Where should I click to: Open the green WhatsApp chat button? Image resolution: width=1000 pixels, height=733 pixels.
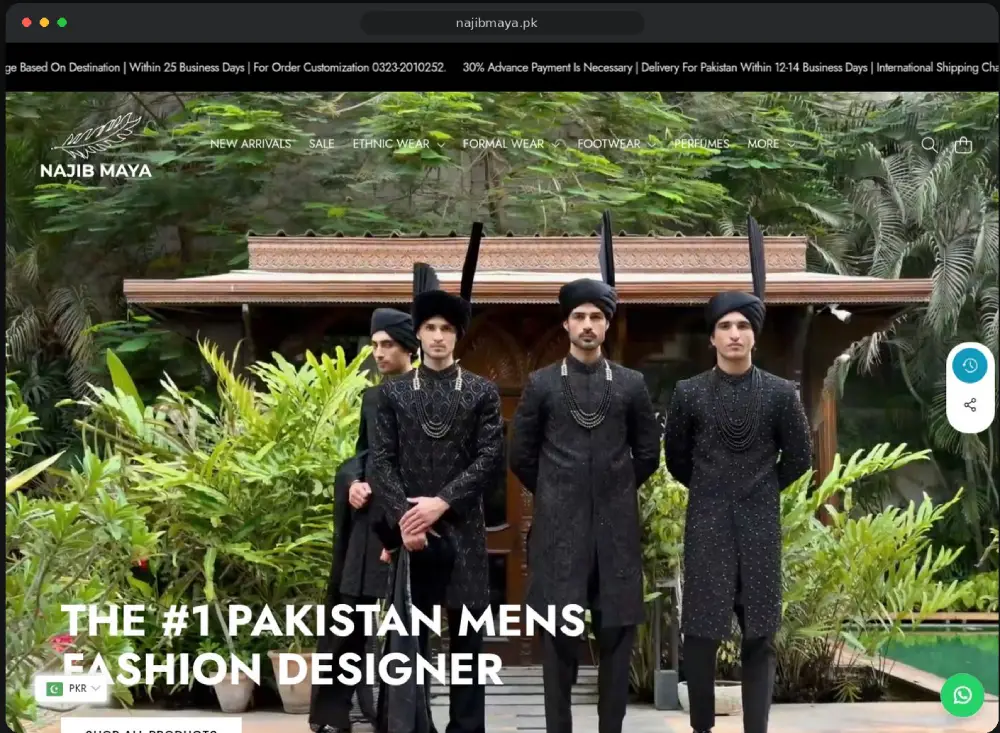tap(962, 695)
